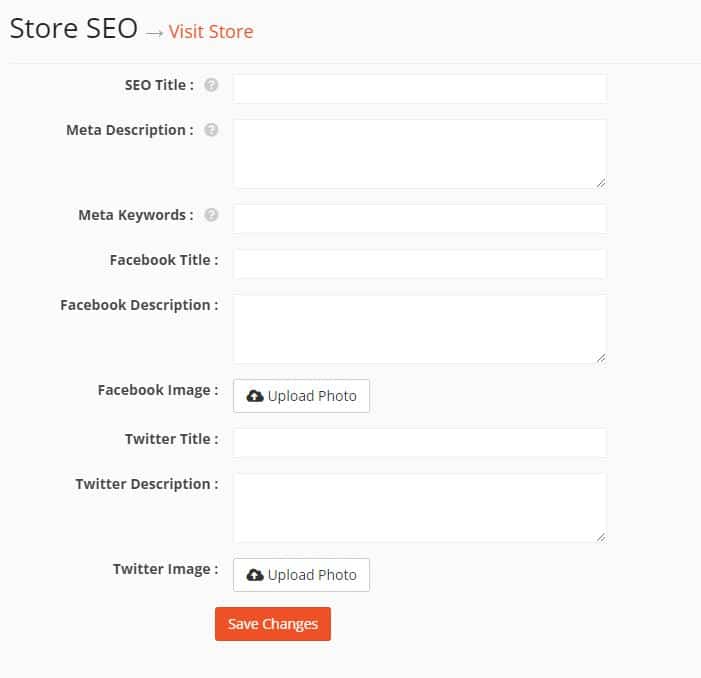The width and height of the screenshot is (701, 678).
Task: Click the SEO Title help icon
Action: (211, 85)
